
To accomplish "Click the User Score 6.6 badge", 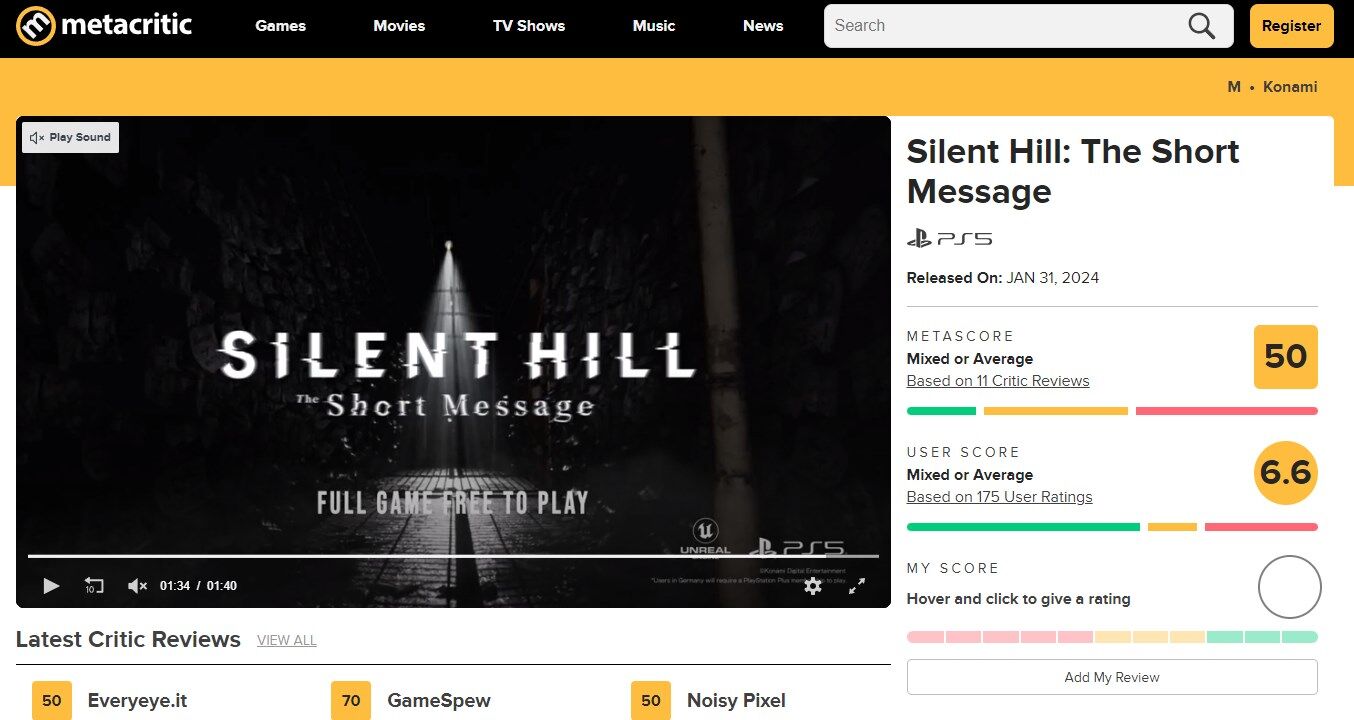I will 1286,473.
